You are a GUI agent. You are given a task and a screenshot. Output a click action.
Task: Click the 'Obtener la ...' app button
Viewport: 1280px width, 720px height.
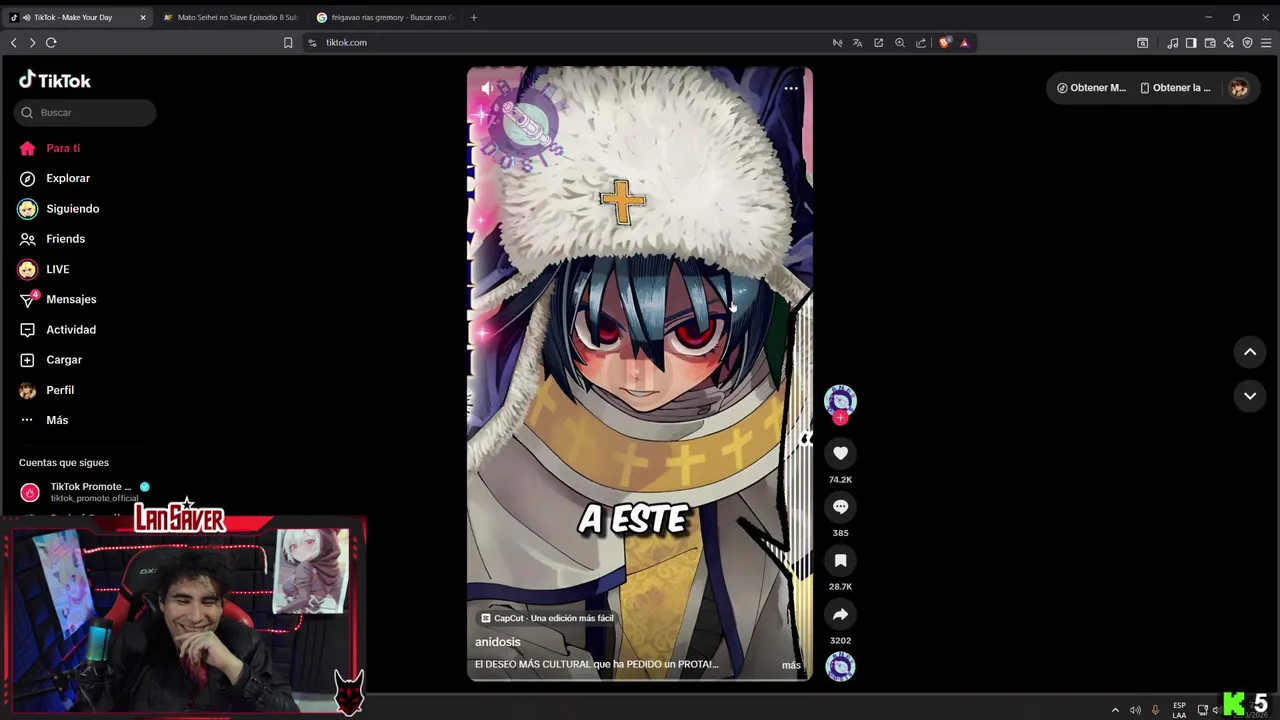(1175, 88)
